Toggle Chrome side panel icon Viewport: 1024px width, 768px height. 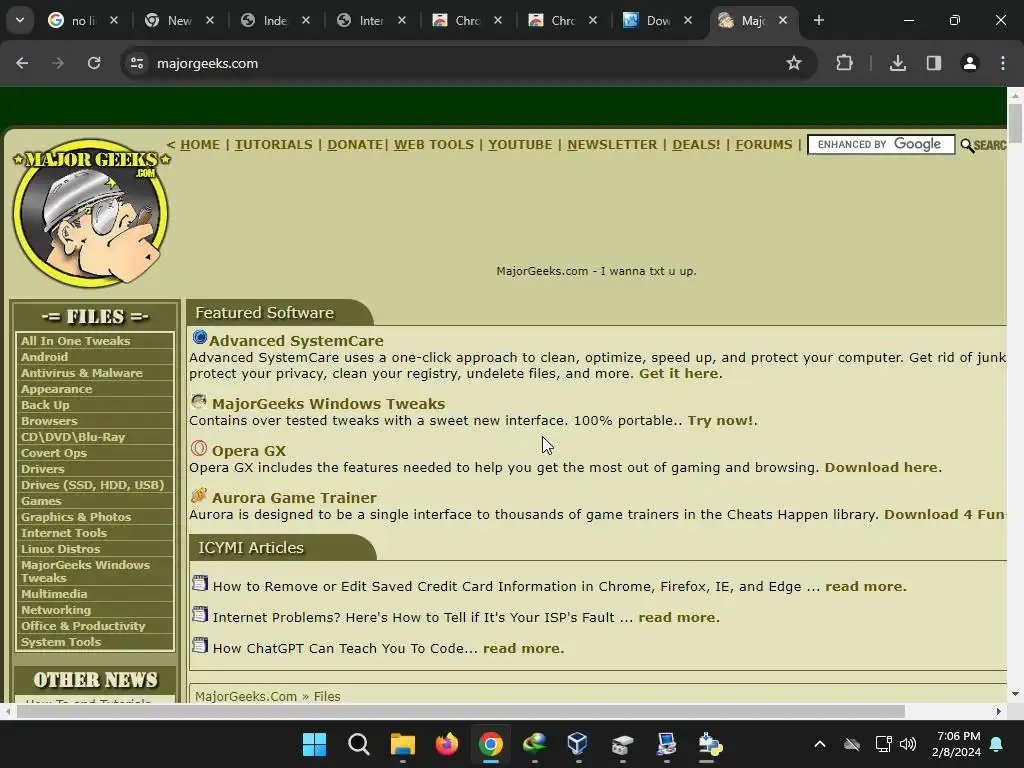(934, 63)
